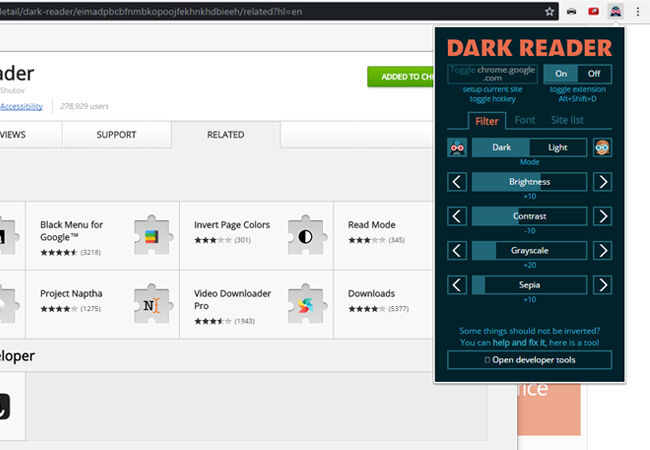This screenshot has height=450, width=650.
Task: Increase Brightness with right arrow
Action: pos(603,182)
